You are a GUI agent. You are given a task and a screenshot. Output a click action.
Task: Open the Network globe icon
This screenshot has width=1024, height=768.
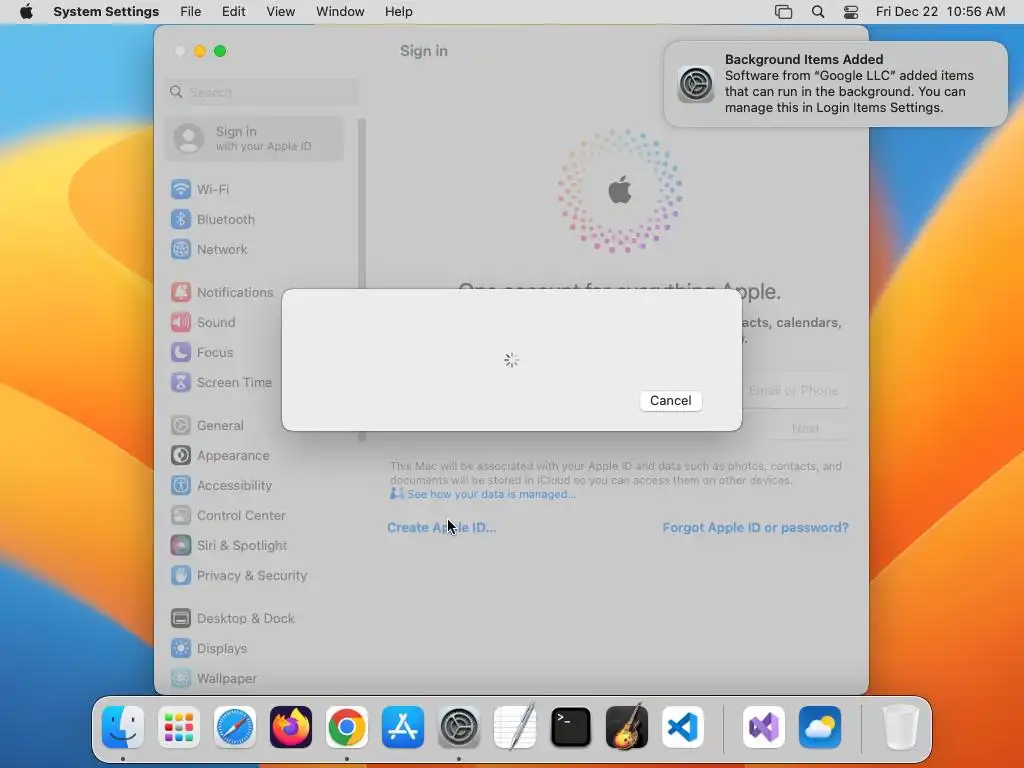tap(181, 249)
